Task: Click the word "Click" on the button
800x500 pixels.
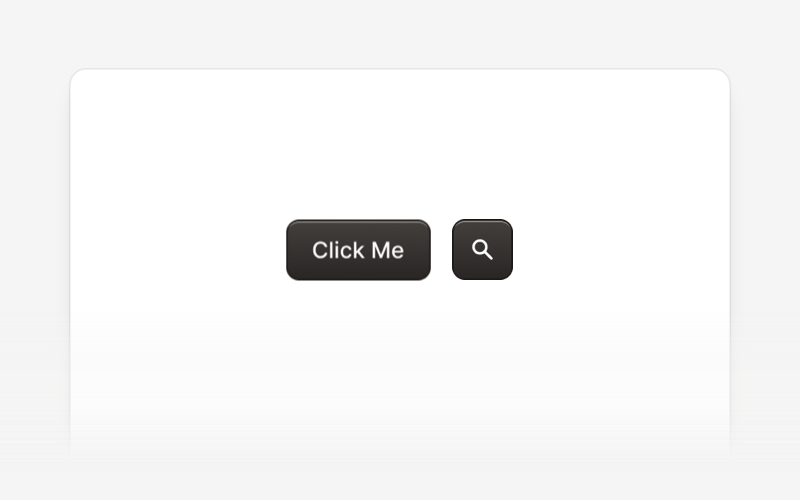Action: point(338,250)
